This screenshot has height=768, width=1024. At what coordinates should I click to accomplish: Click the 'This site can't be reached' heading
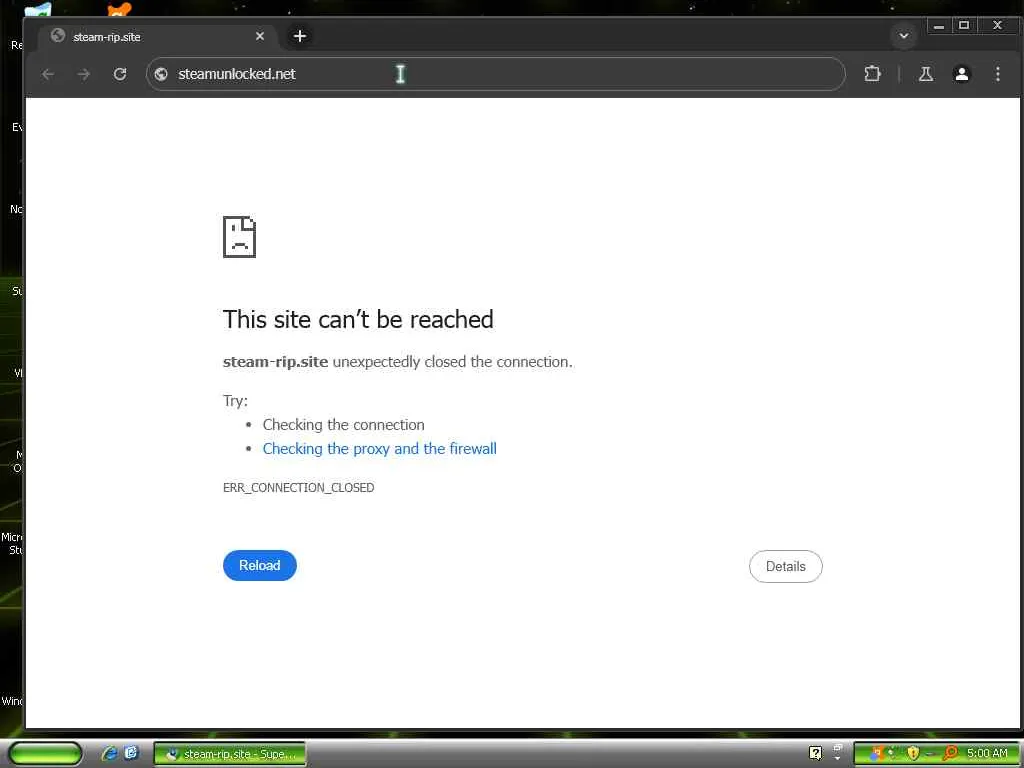[358, 319]
